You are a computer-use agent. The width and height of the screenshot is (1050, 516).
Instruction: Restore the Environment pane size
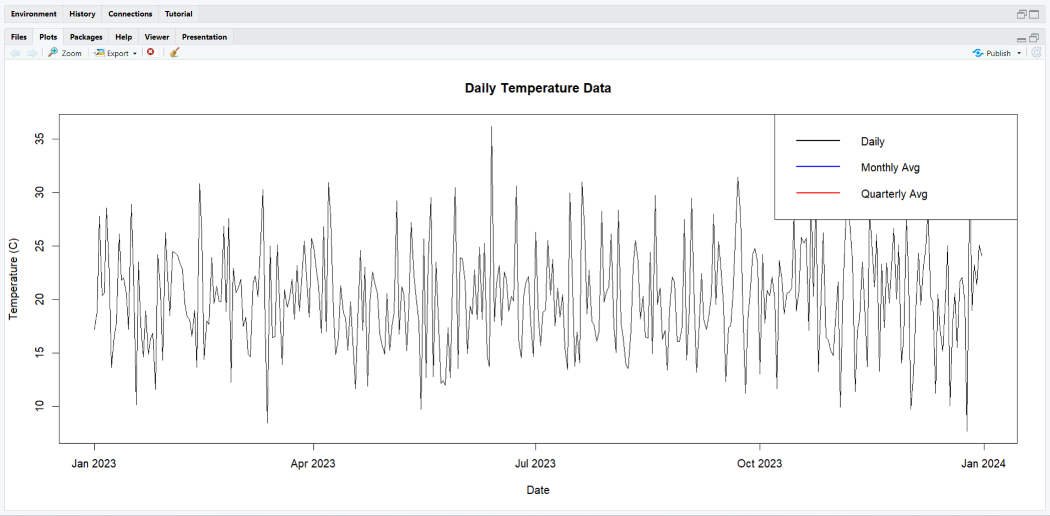tap(1022, 14)
